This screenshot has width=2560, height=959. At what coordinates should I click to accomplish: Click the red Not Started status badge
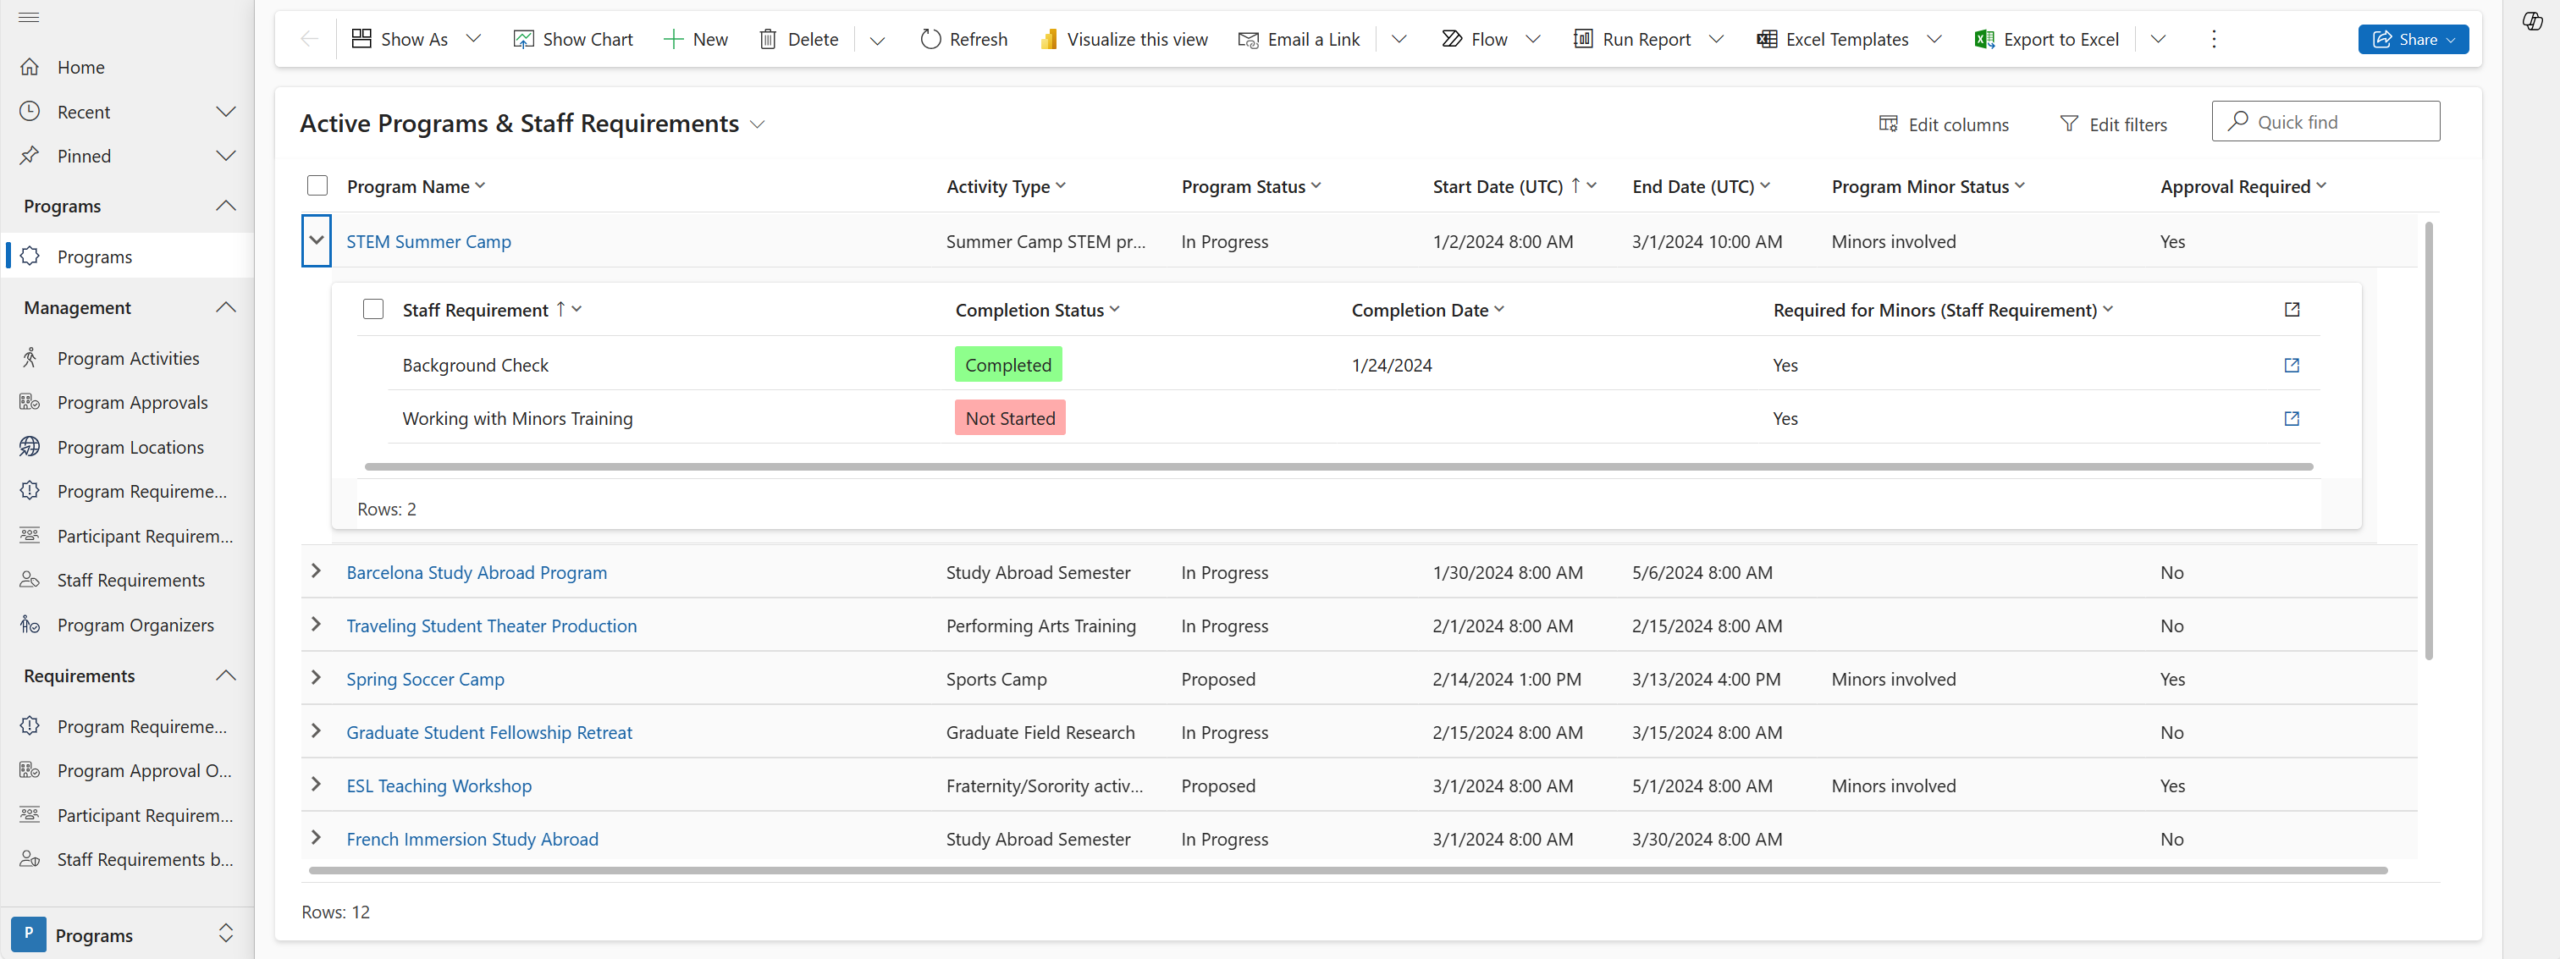(x=1010, y=418)
